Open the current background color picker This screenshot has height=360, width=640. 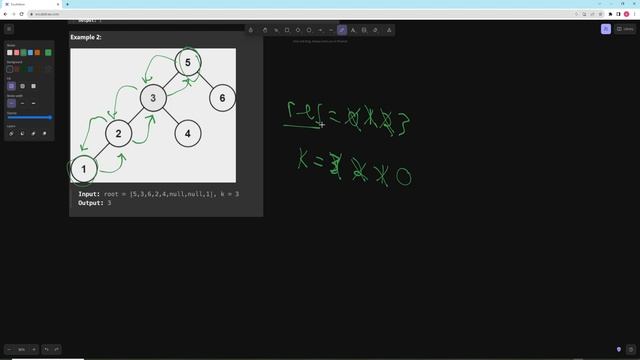click(x=48, y=69)
